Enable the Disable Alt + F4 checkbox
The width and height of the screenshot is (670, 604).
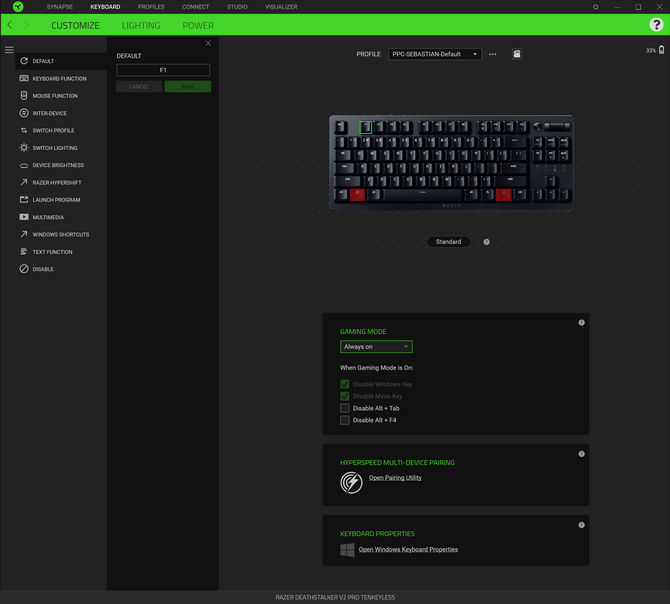point(344,420)
